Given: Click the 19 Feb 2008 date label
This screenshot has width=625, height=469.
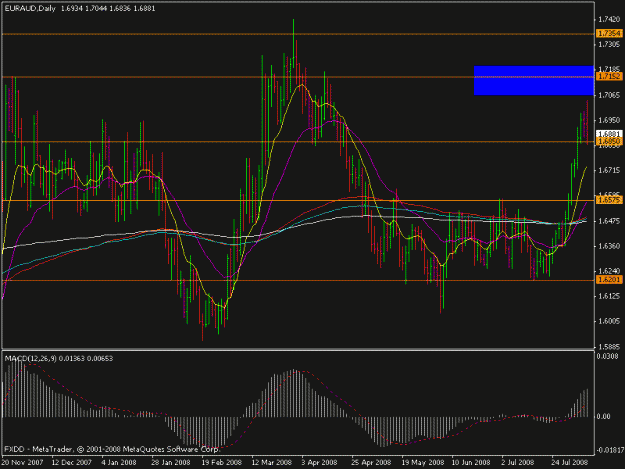Looking at the screenshot, I should point(221,463).
